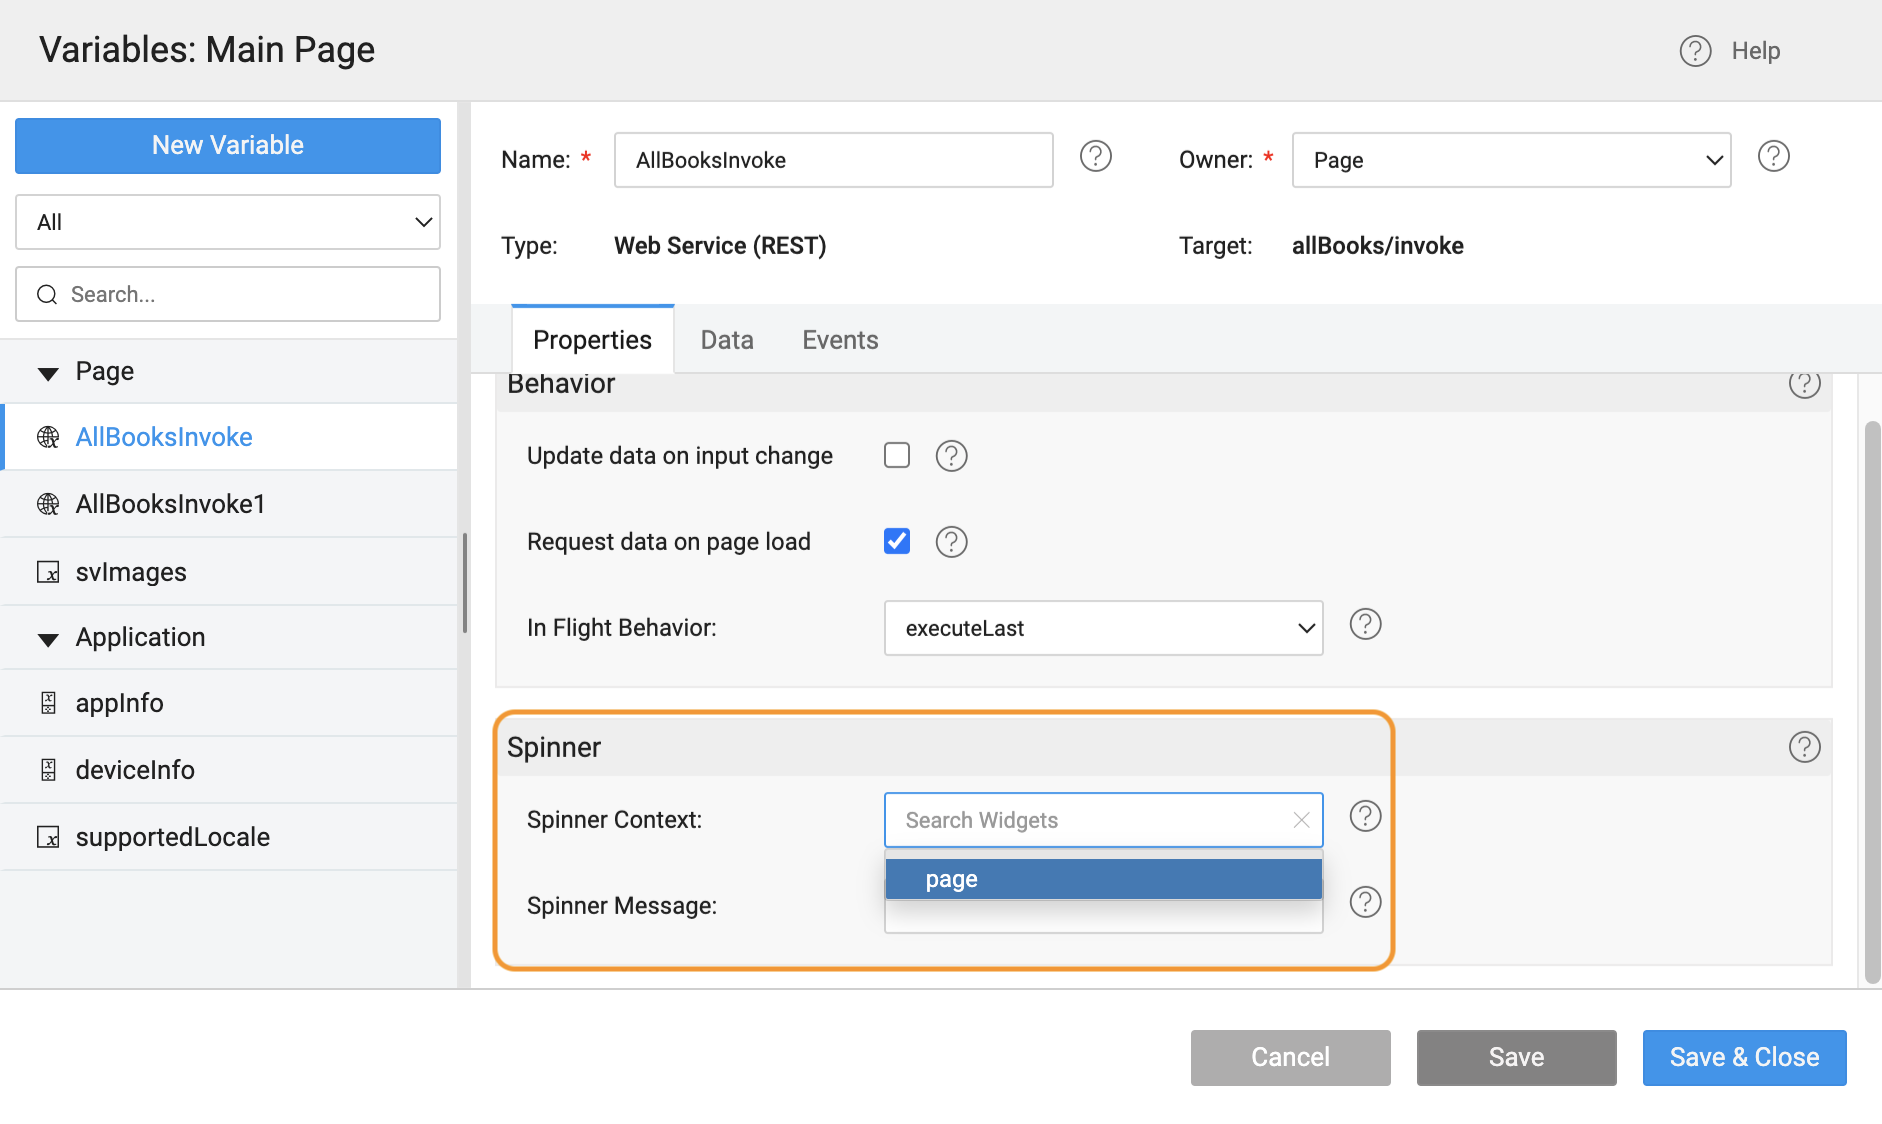Click the globe icon next to AllBooksInvoke1
This screenshot has height=1124, width=1882.
48,504
